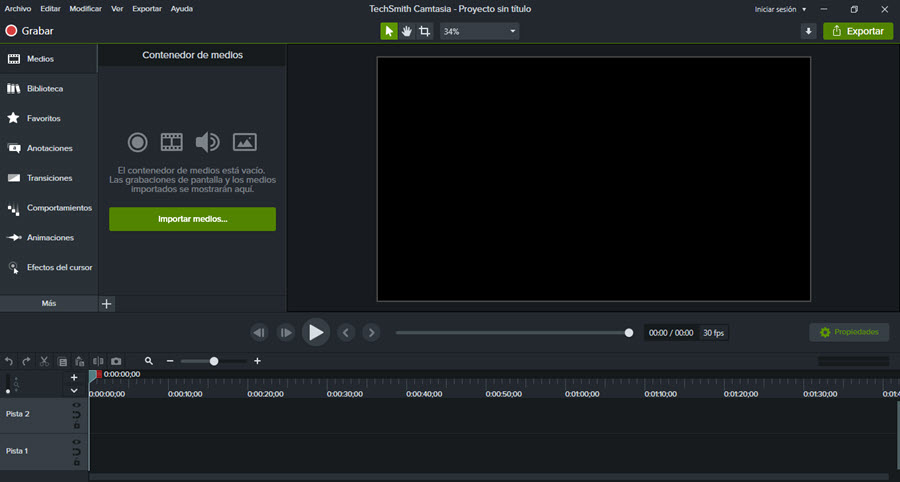
Task: Click the next frame playback button
Action: click(x=286, y=332)
